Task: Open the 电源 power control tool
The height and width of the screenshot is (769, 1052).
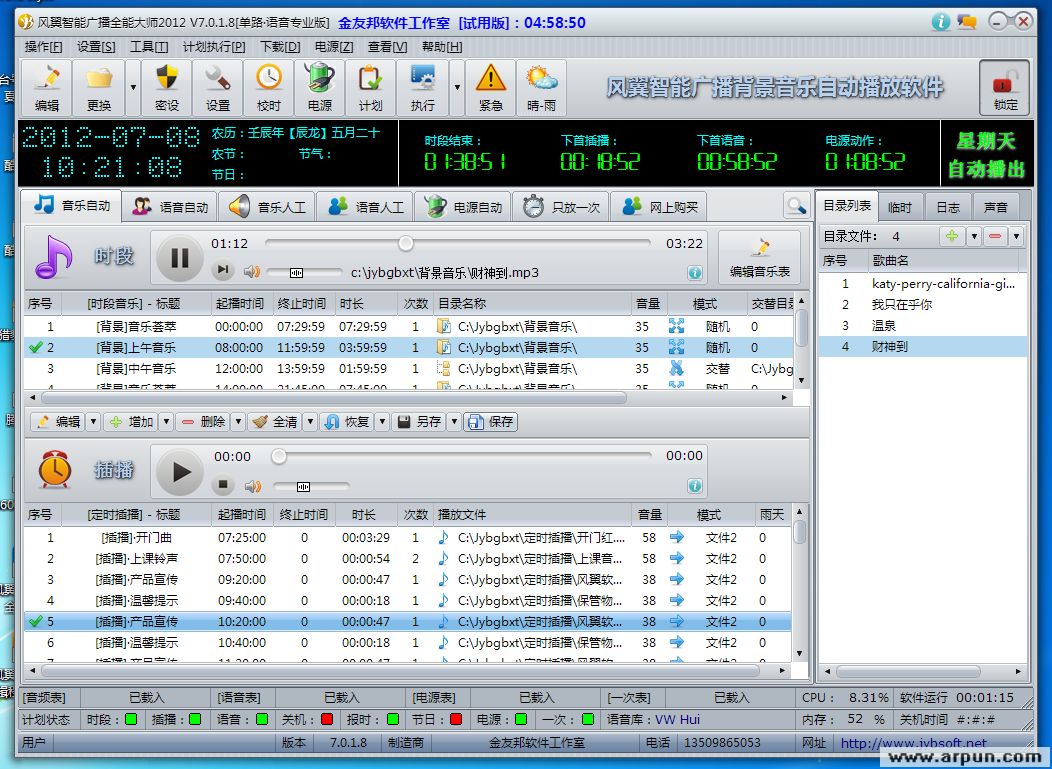Action: click(319, 86)
